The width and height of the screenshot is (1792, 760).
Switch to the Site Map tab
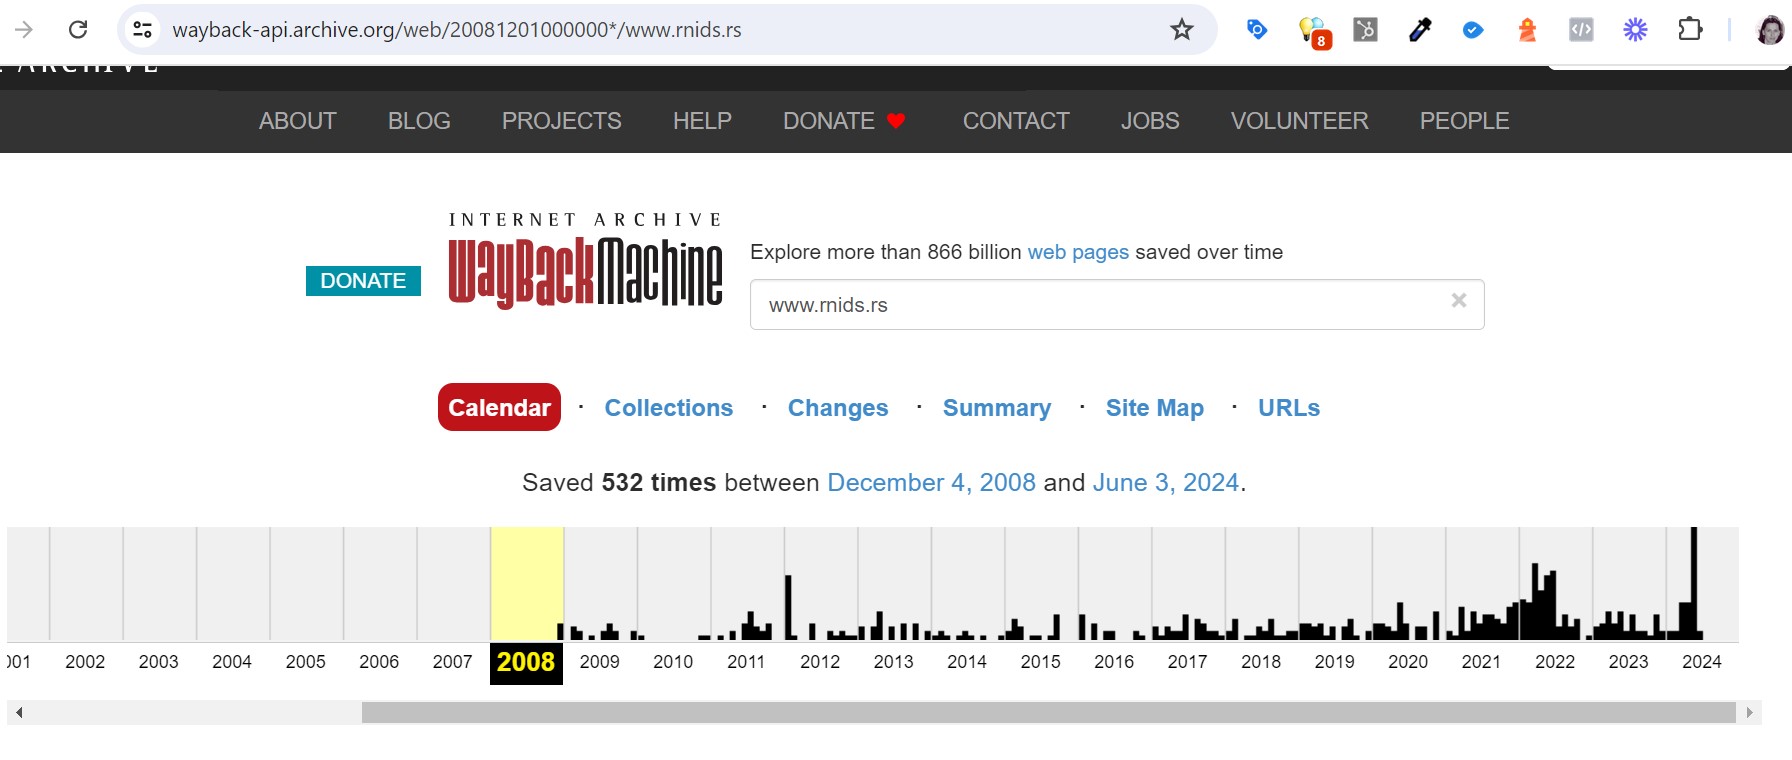(1154, 408)
